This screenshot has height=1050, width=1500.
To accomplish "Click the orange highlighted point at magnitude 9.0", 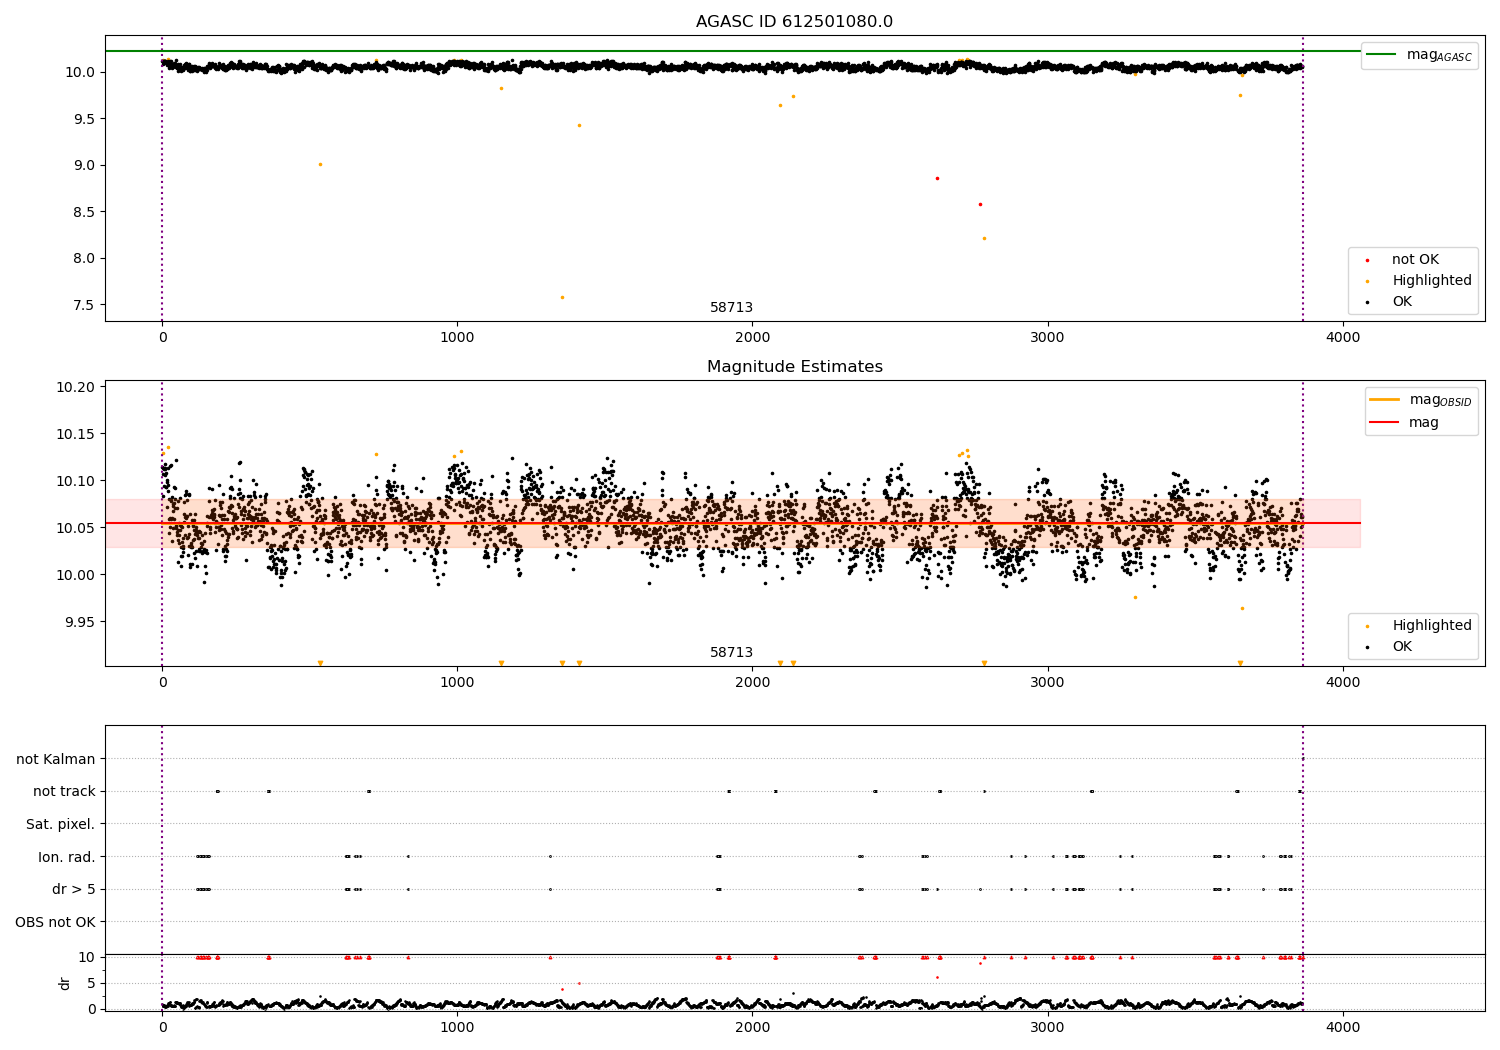I will (x=320, y=164).
